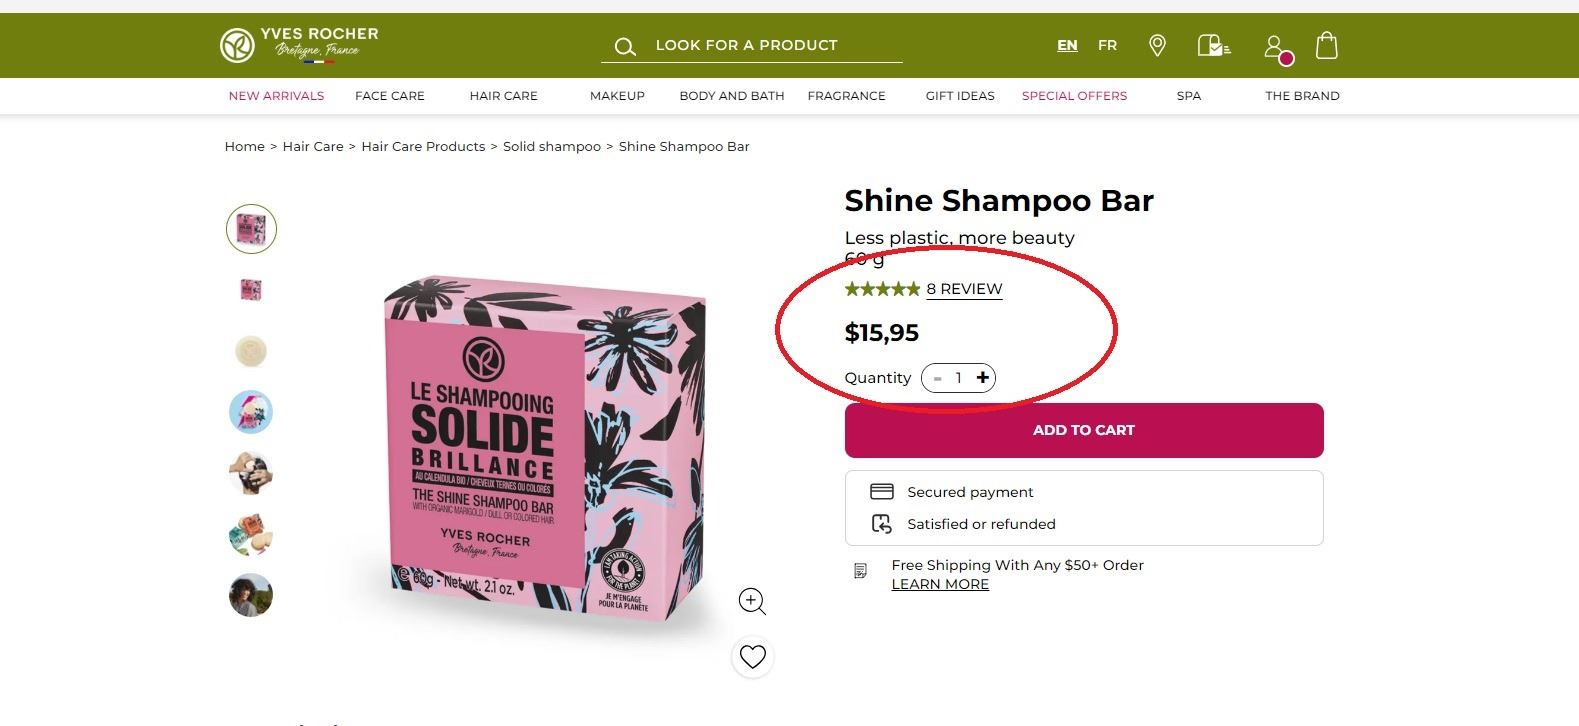Open the catalog order icon
1579x726 pixels.
1213,45
